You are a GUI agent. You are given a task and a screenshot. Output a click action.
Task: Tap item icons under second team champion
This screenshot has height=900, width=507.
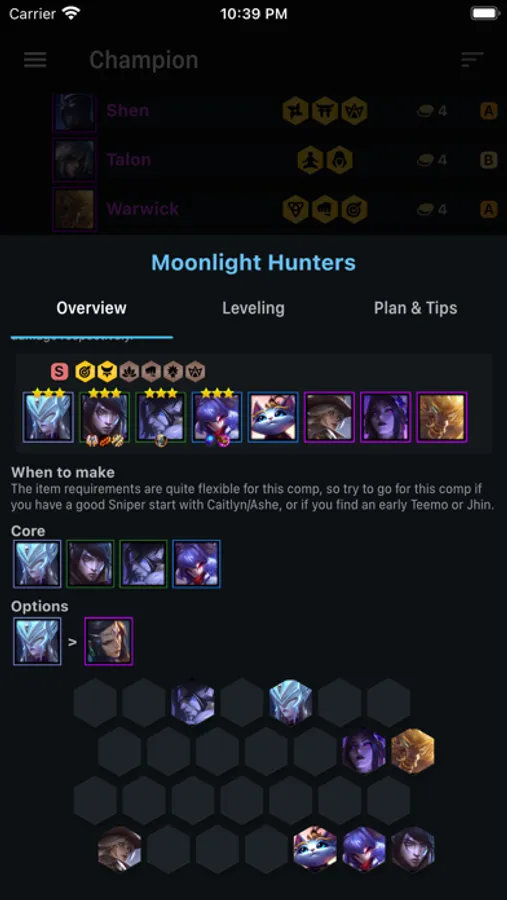point(105,441)
